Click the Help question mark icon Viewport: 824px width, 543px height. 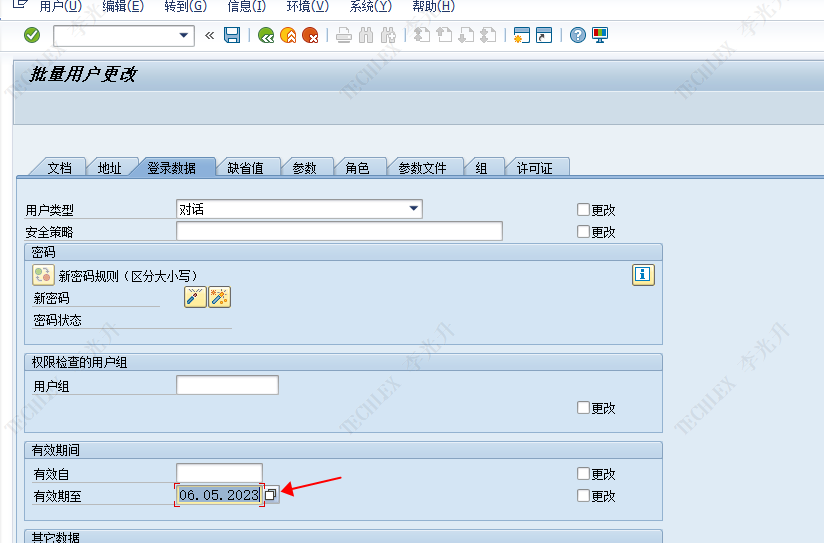pos(578,36)
